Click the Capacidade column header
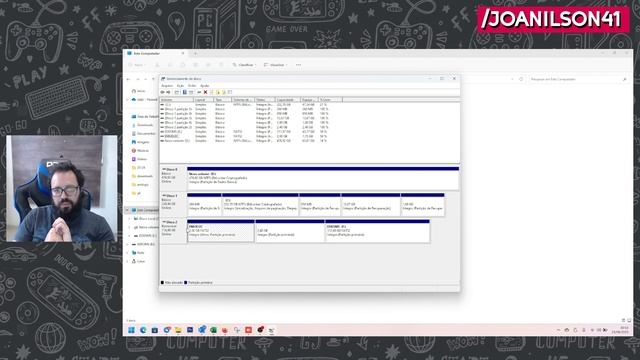This screenshot has height=360, width=640. pyautogui.click(x=288, y=100)
